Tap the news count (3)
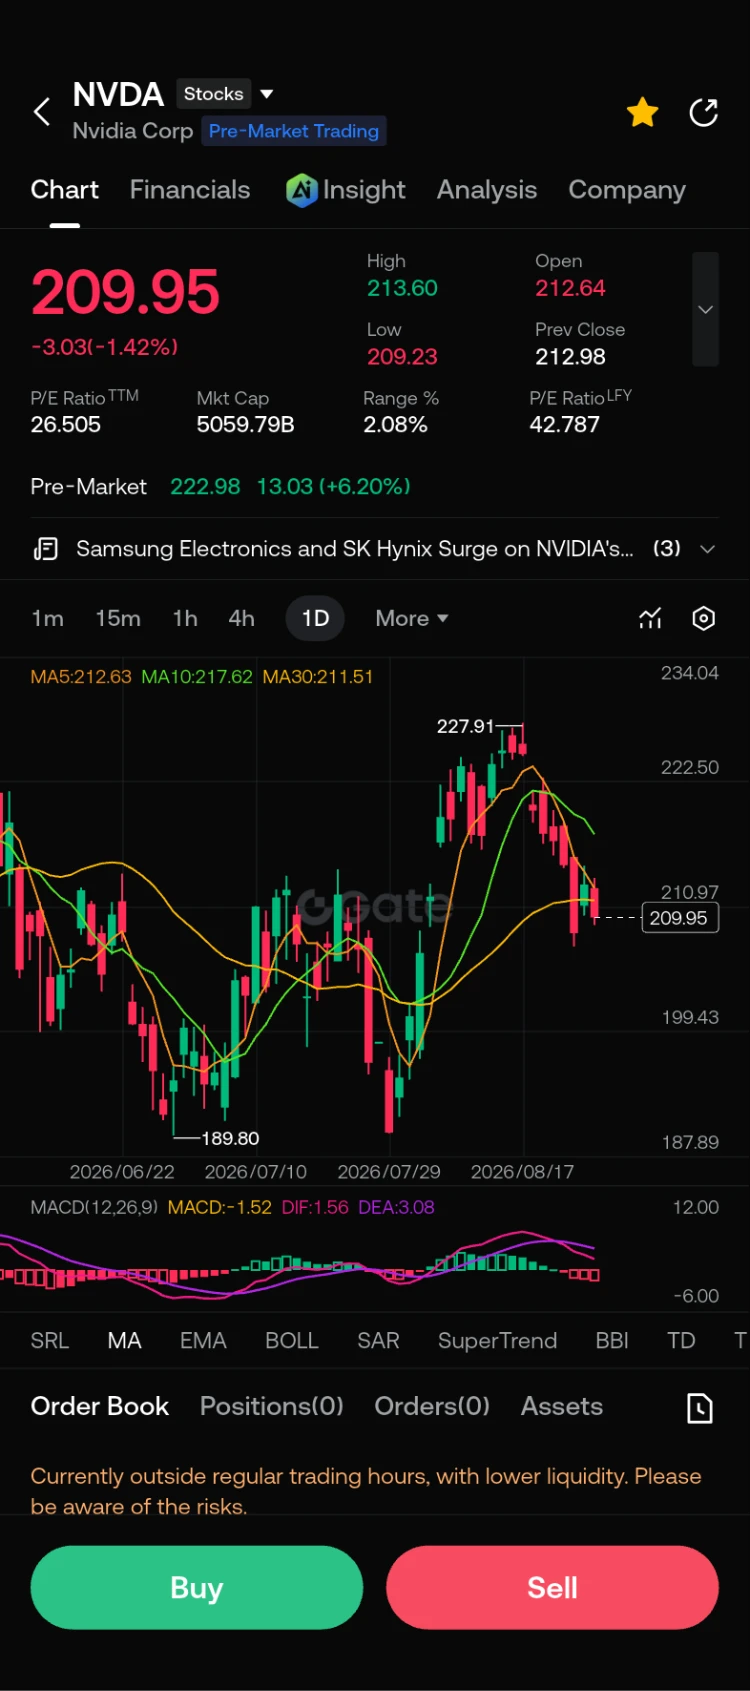 pyautogui.click(x=667, y=549)
